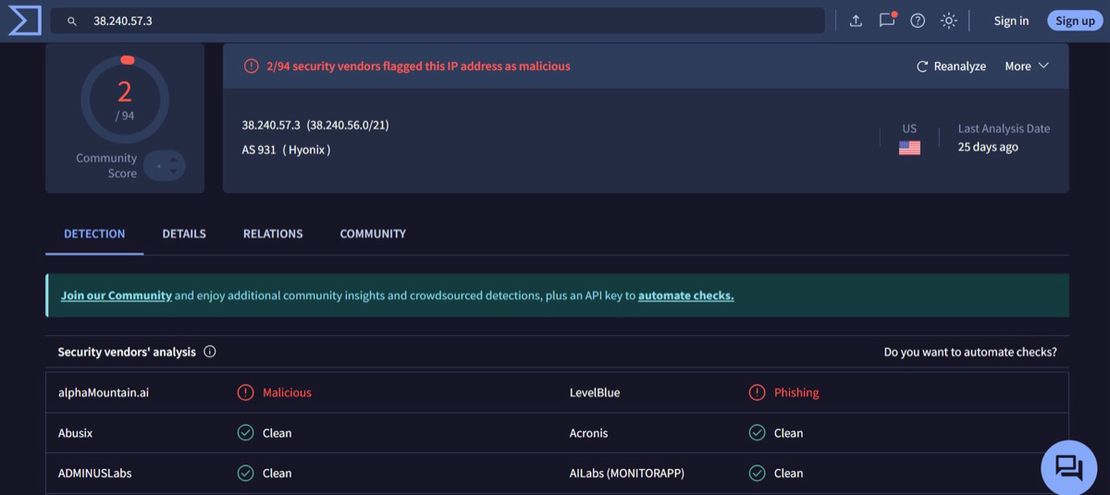The width and height of the screenshot is (1110, 495).
Task: Open the chat bubble widget
Action: click(x=1068, y=467)
